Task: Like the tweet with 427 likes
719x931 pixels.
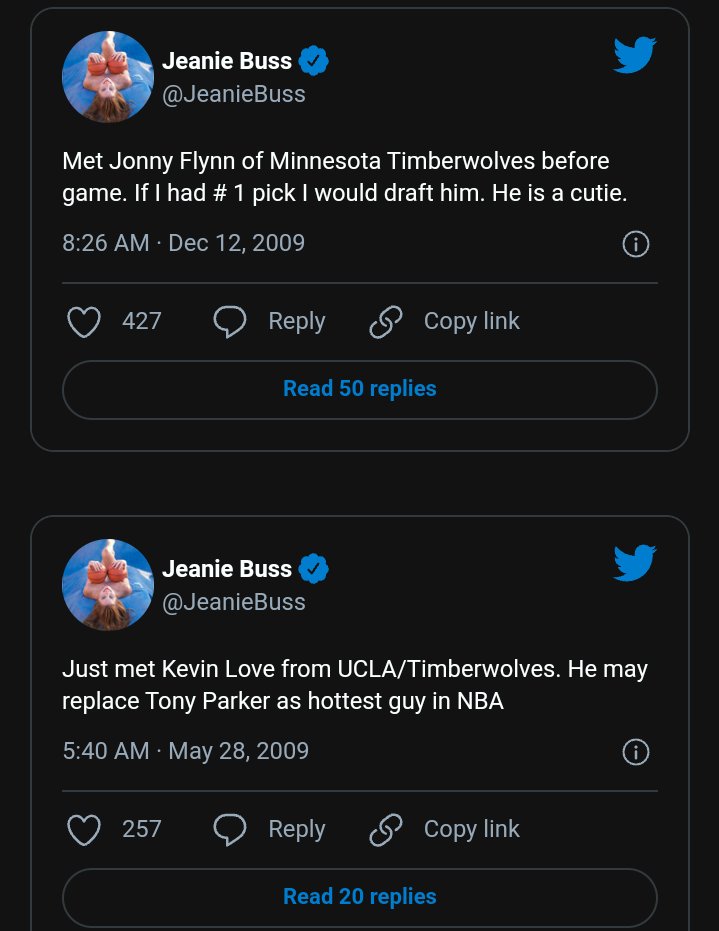Action: (x=84, y=322)
